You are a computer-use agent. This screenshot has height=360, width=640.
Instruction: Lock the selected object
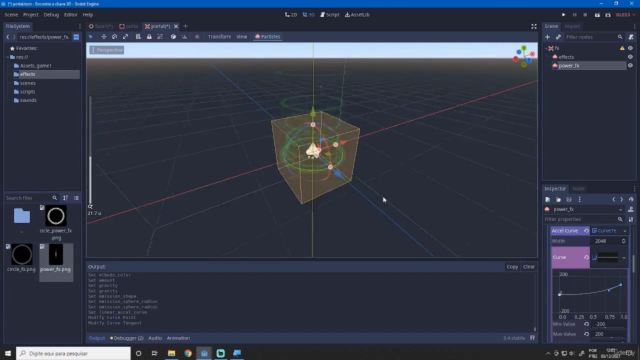click(x=149, y=37)
